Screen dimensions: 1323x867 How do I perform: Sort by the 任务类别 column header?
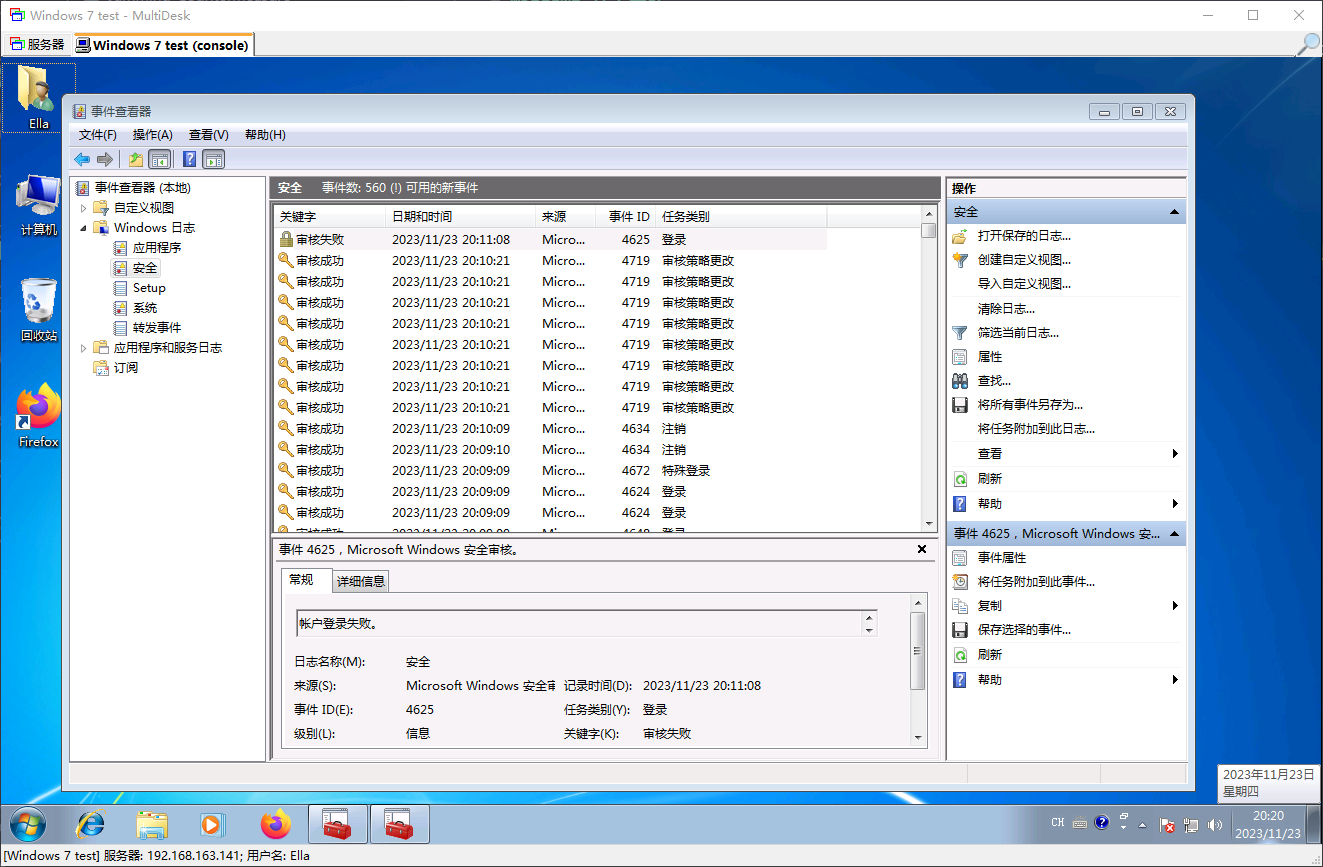pyautogui.click(x=741, y=217)
